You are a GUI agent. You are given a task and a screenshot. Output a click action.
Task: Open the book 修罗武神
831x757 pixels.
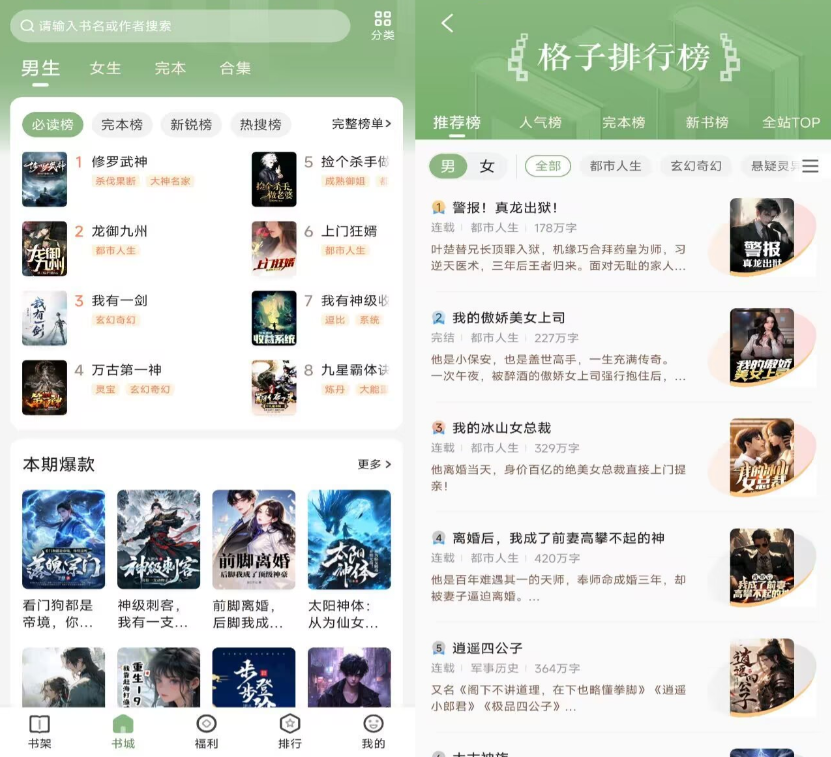[119, 162]
